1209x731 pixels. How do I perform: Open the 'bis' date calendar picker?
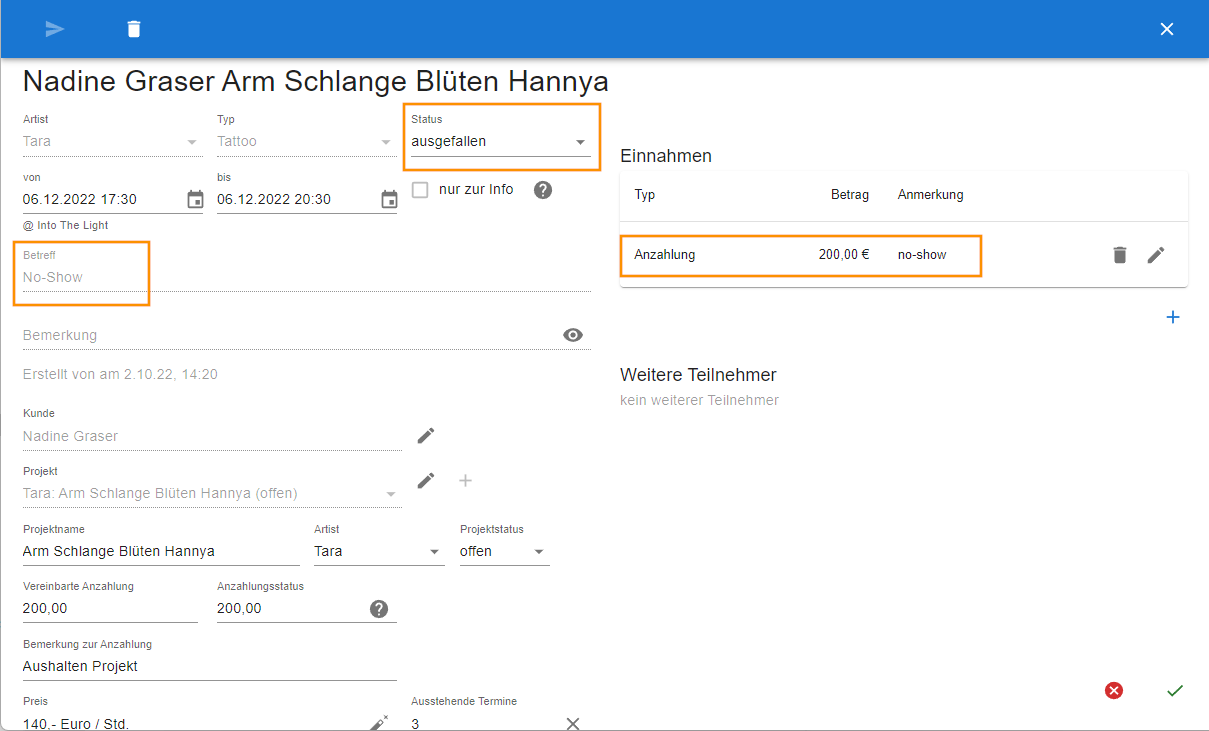pos(389,200)
